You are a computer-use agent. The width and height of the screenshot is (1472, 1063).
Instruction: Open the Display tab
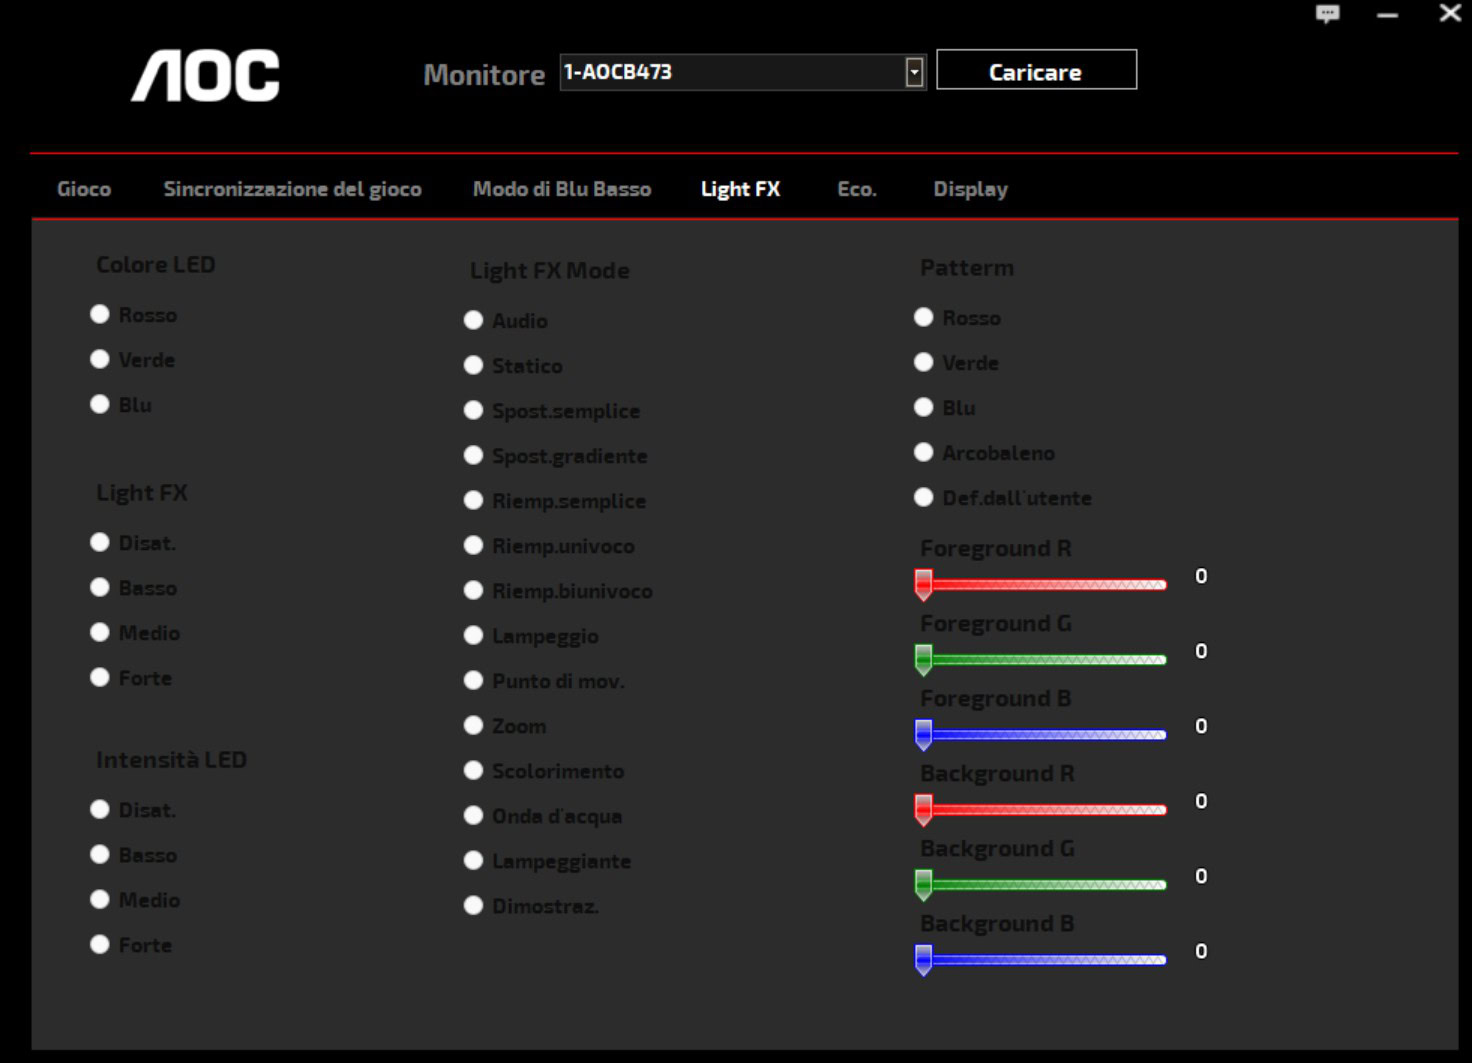tap(970, 189)
